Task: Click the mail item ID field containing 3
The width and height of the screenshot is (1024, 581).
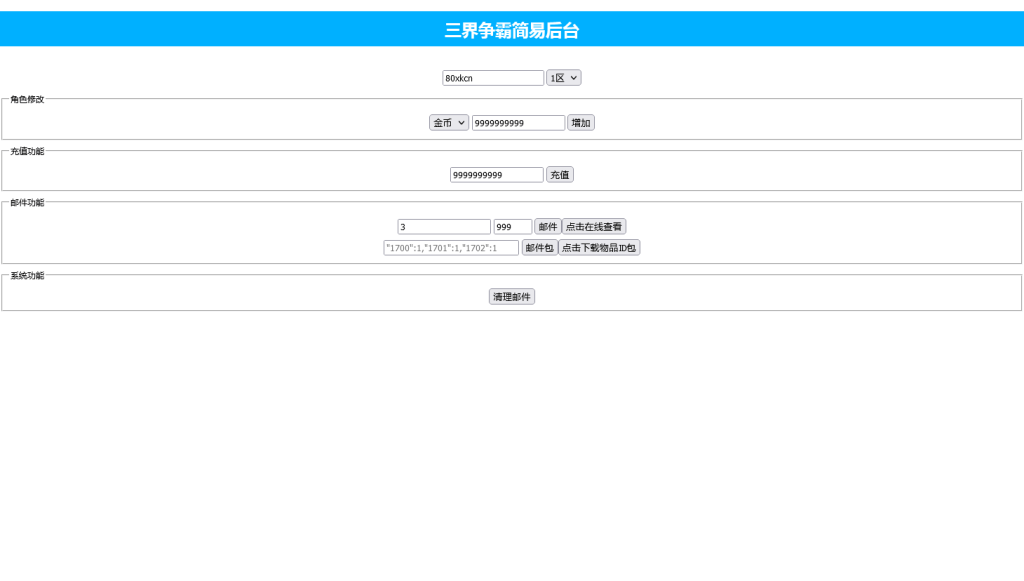Action: click(444, 226)
